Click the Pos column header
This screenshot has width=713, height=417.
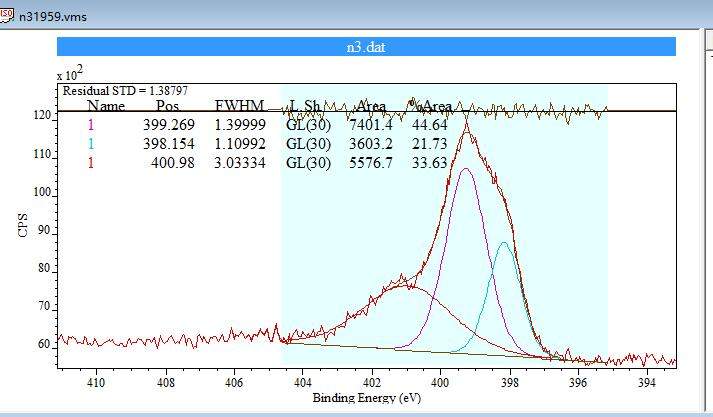[x=167, y=106]
